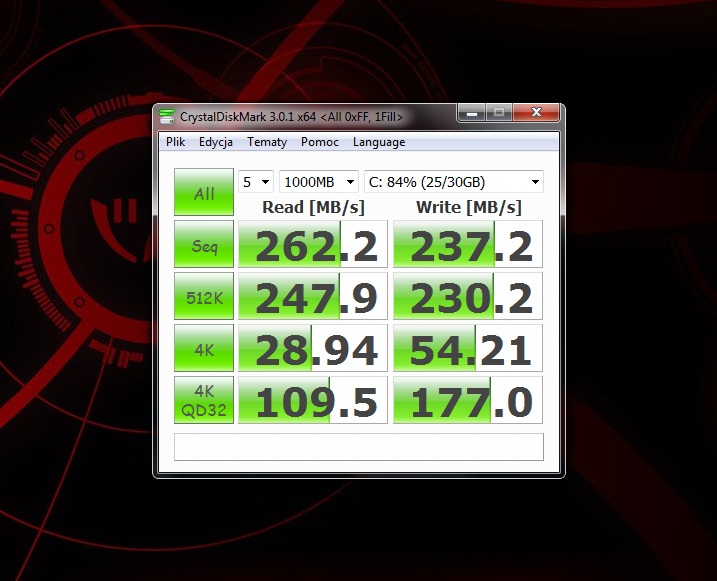Viewport: 717px width, 581px height.
Task: Click the 512K read result 247.9
Action: point(313,296)
